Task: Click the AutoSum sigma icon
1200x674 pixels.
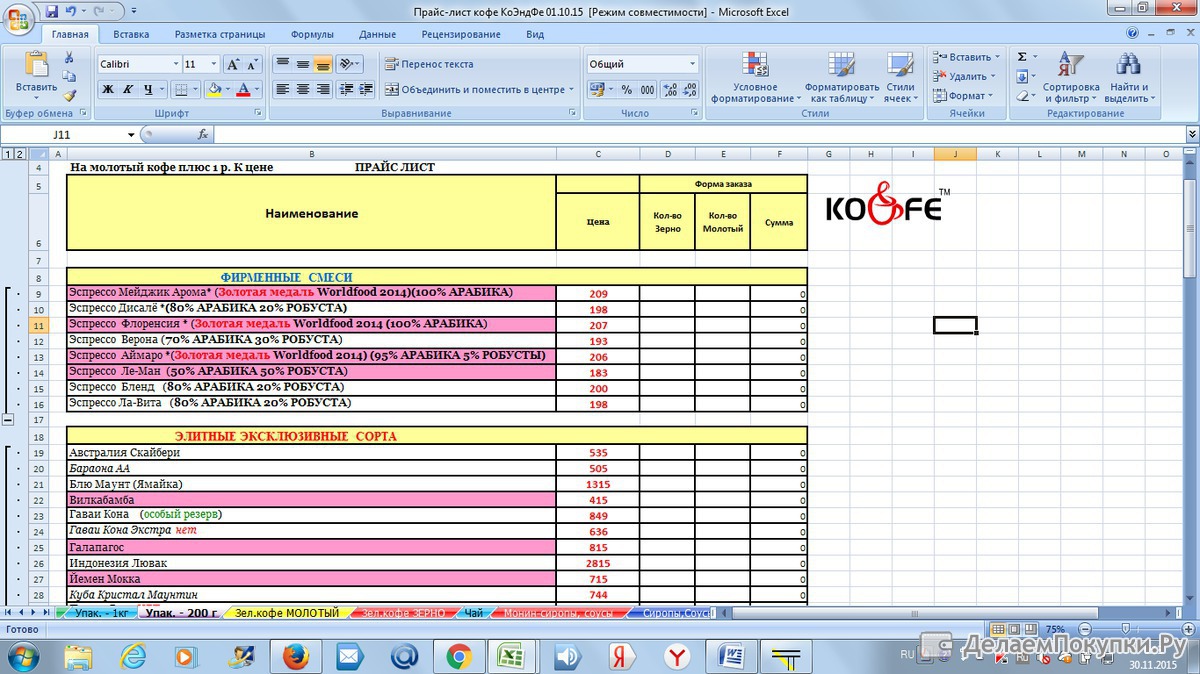Action: pos(1022,57)
